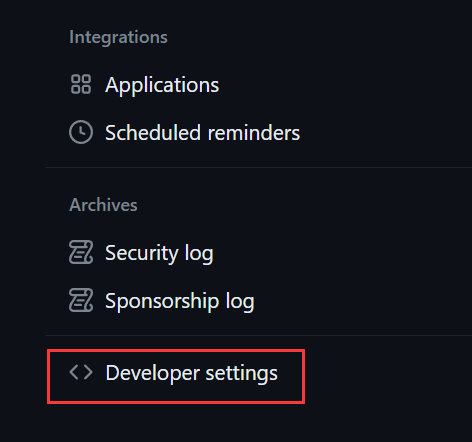Click the word "log" in Security log
This screenshot has height=442, width=472.
tap(199, 254)
